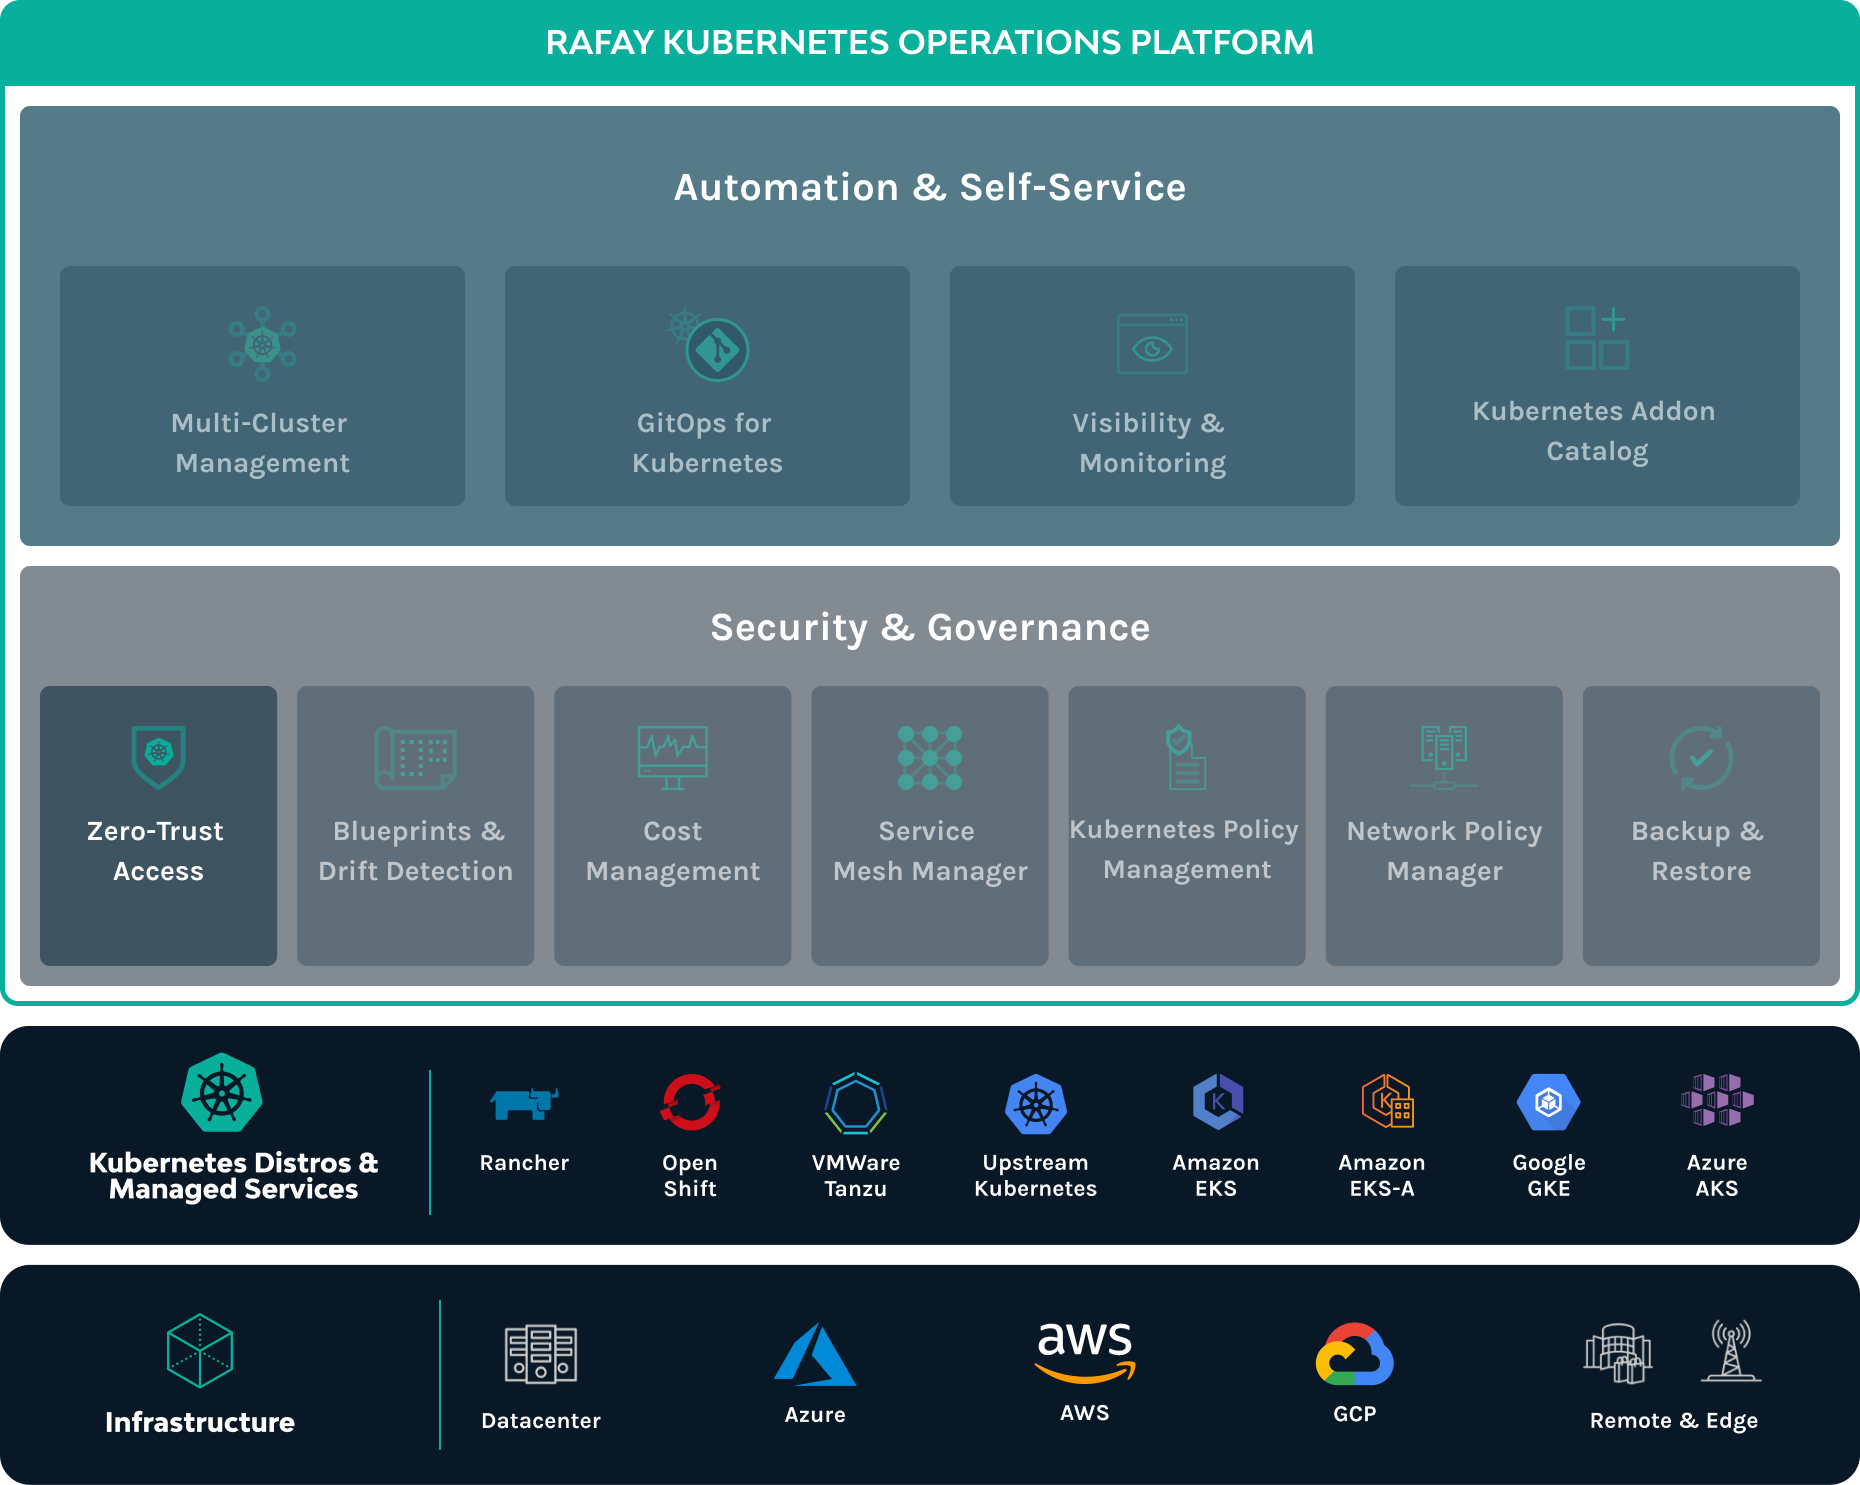Select the Kubernetes Addon Catalog label
The image size is (1860, 1485).
click(1596, 431)
